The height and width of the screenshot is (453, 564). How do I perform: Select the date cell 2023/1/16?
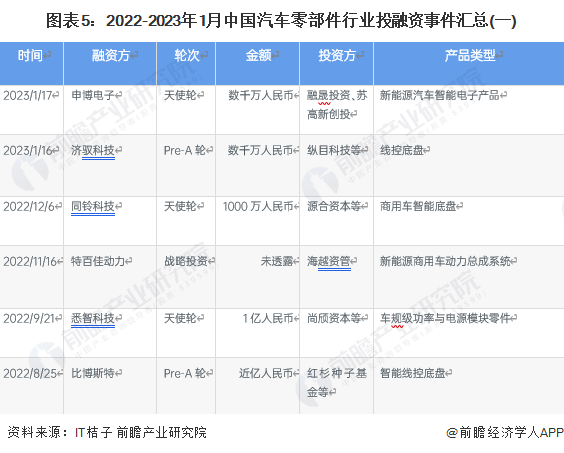[32, 166]
